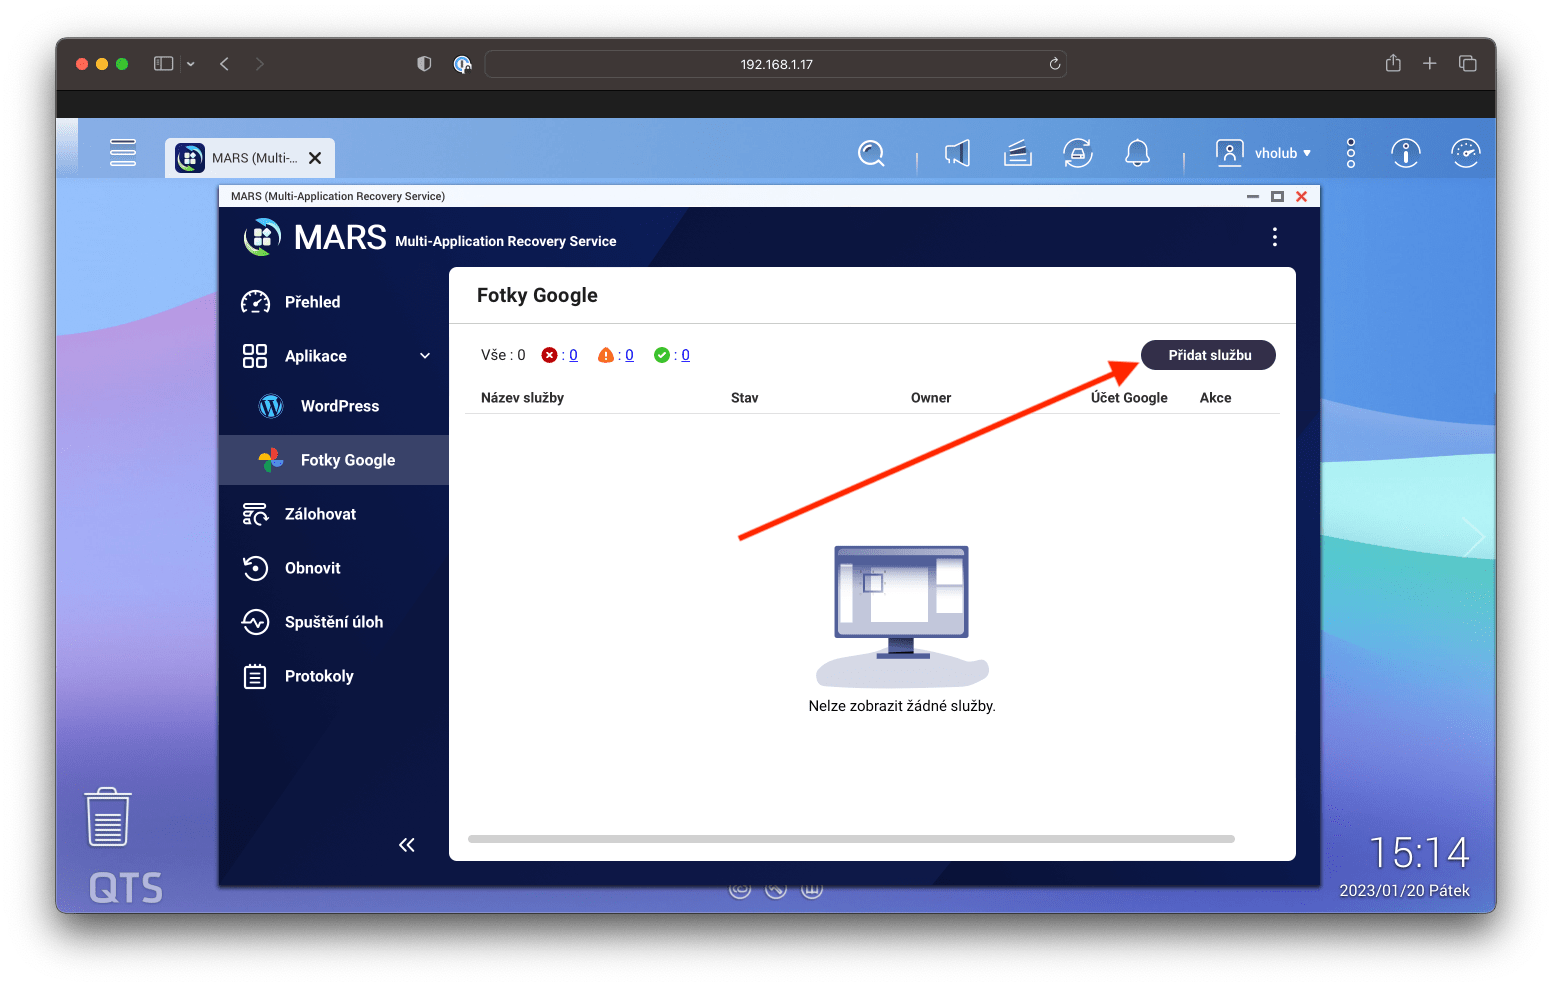Open background tasks stacked-layers icon

[x=1017, y=153]
